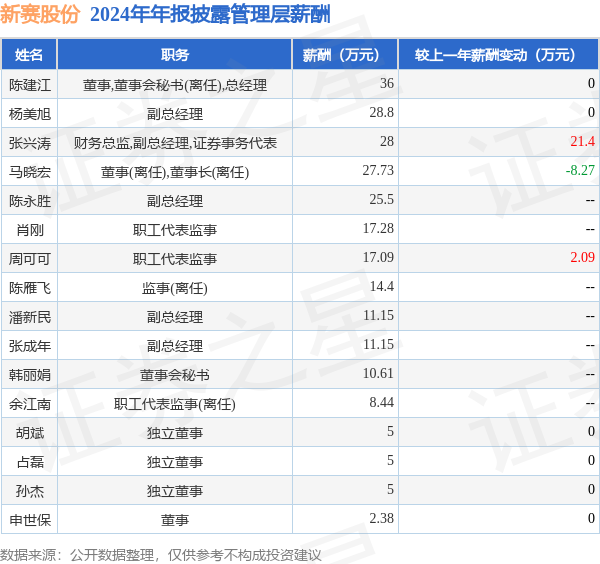Click the green change value -8.27

[x=580, y=171]
